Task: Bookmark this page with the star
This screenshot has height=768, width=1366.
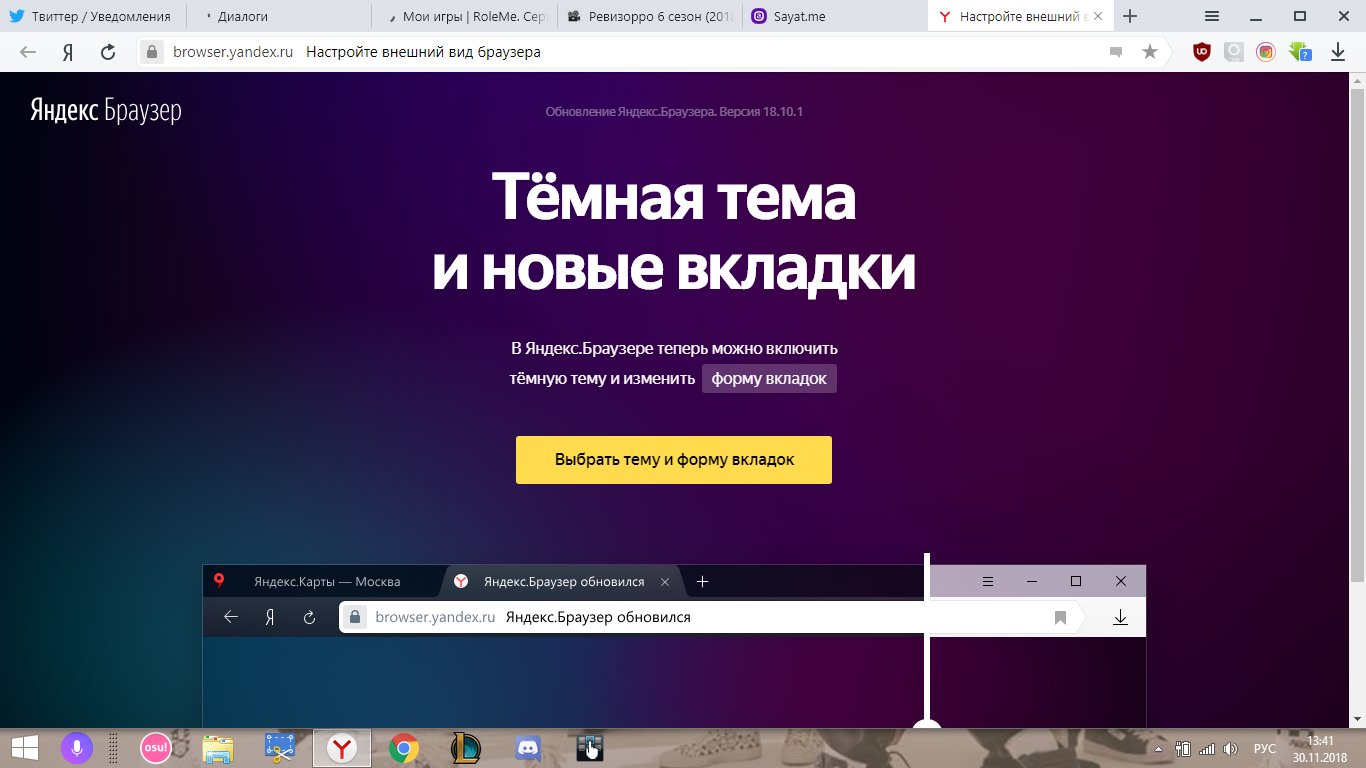Action: pos(1150,52)
